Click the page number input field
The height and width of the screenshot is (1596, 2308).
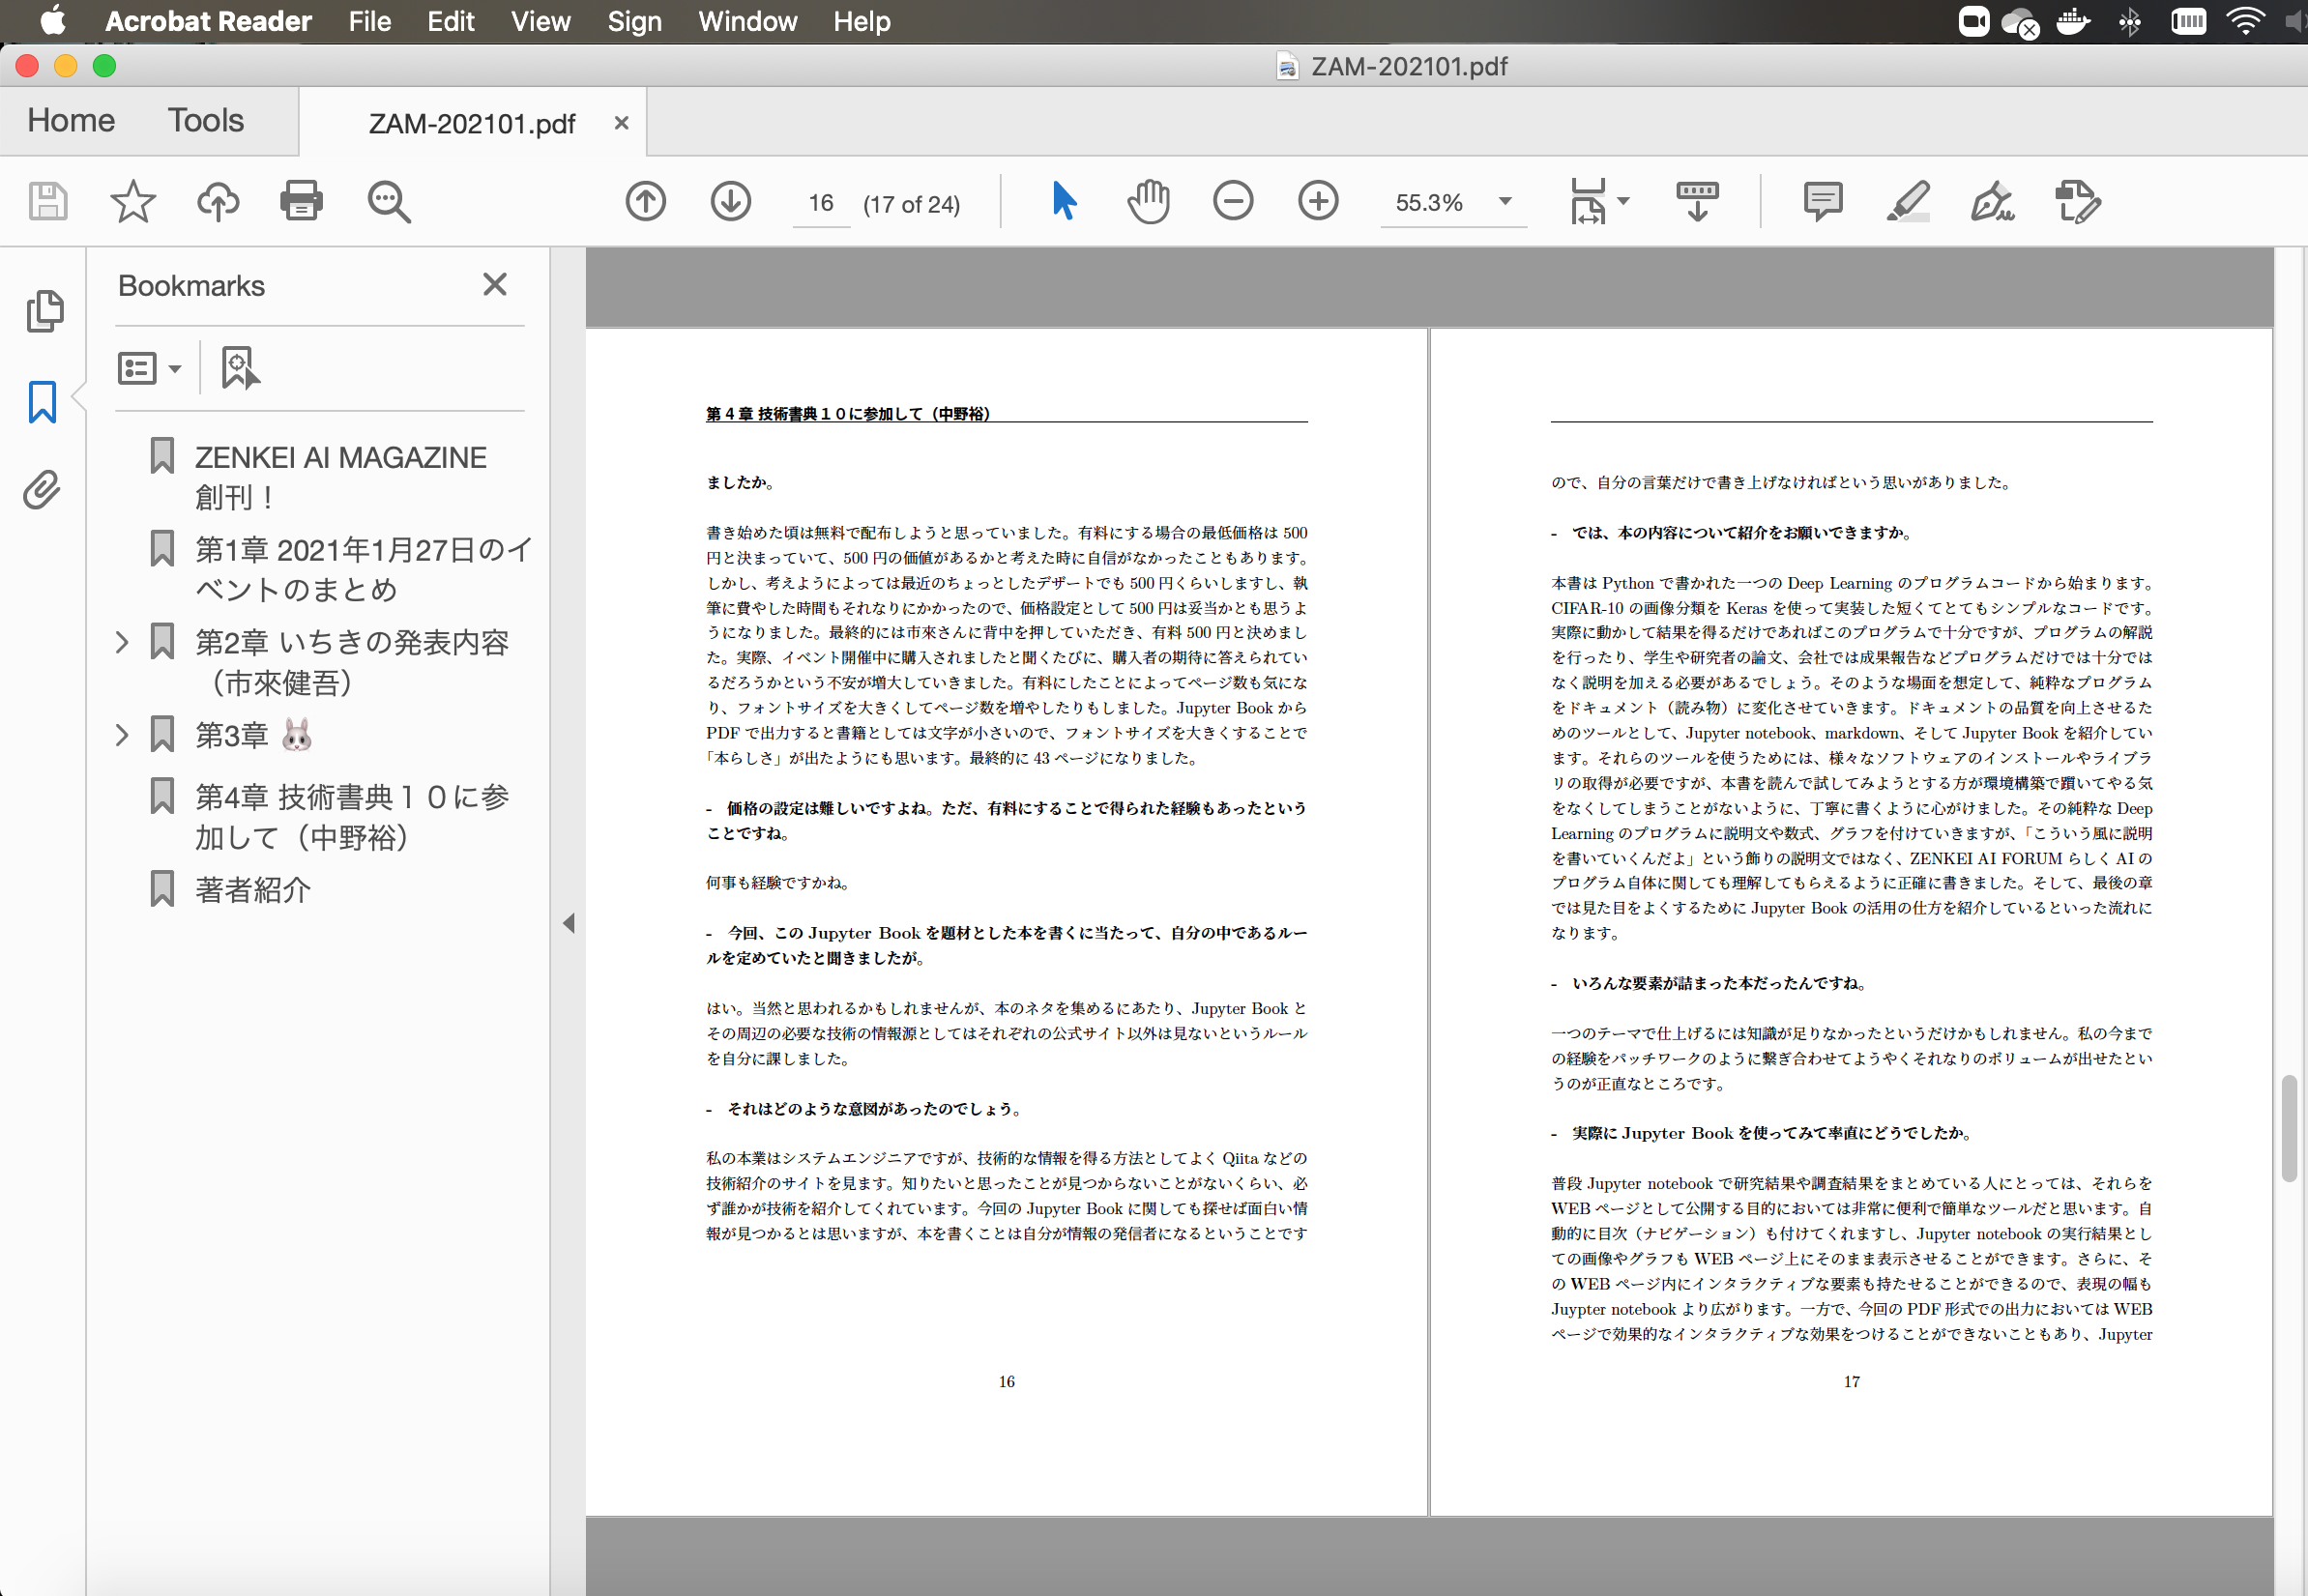821,203
